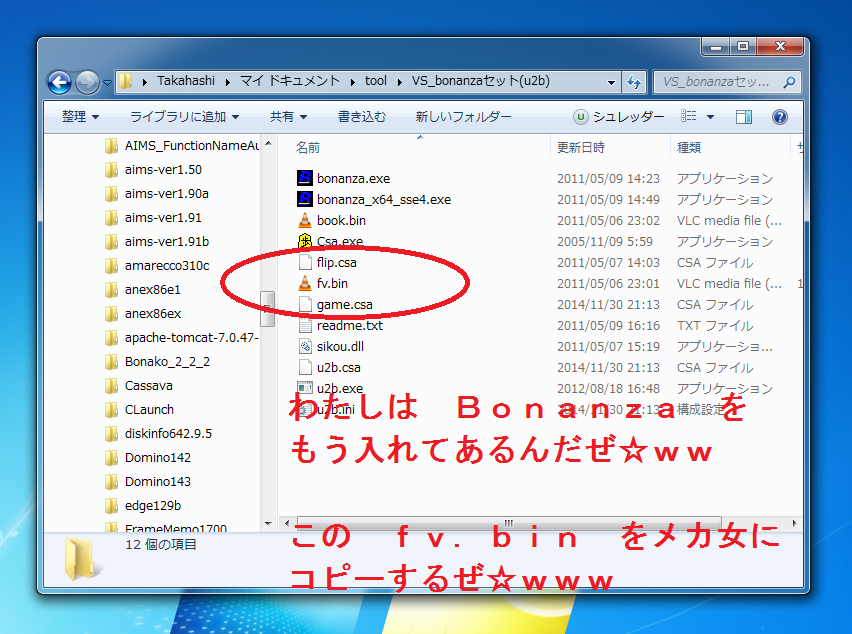Click the navigation pane scroll down arrow
Viewport: 852px width, 634px height.
[268, 524]
